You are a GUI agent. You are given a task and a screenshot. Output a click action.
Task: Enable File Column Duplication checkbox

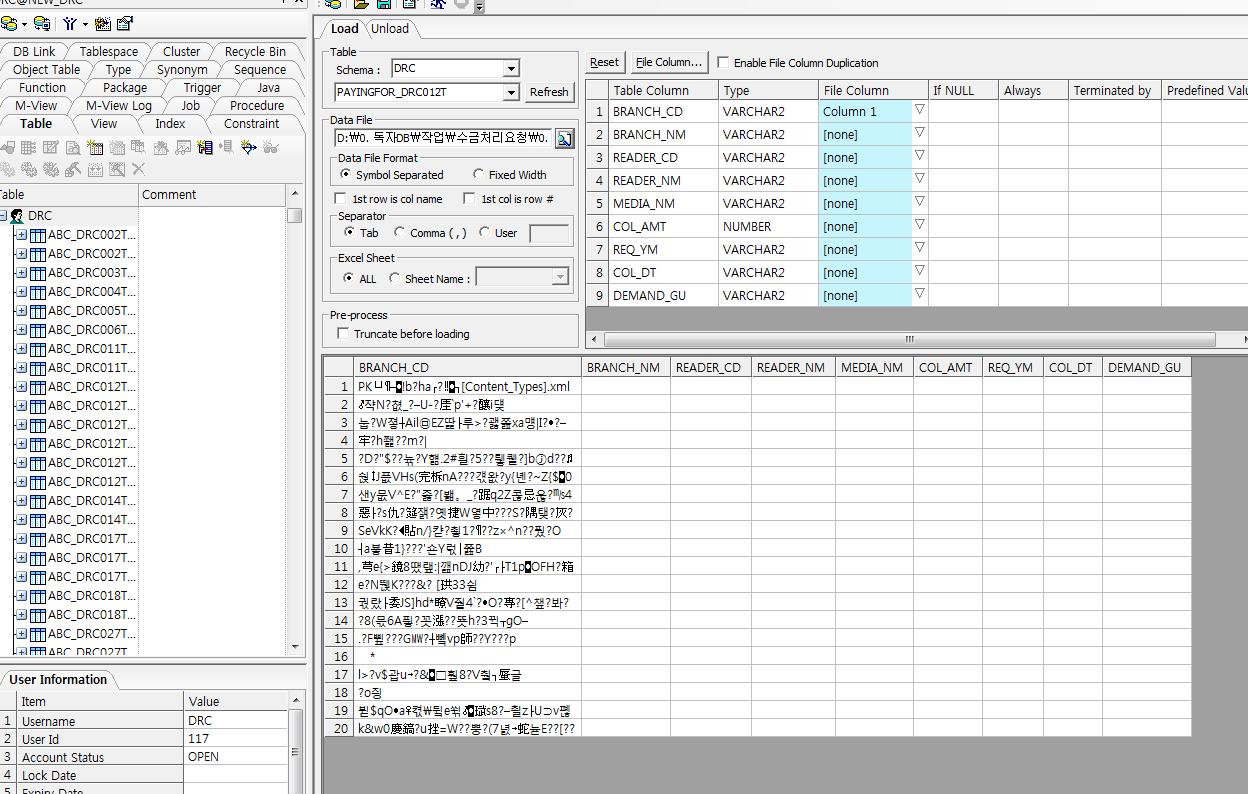pos(723,62)
